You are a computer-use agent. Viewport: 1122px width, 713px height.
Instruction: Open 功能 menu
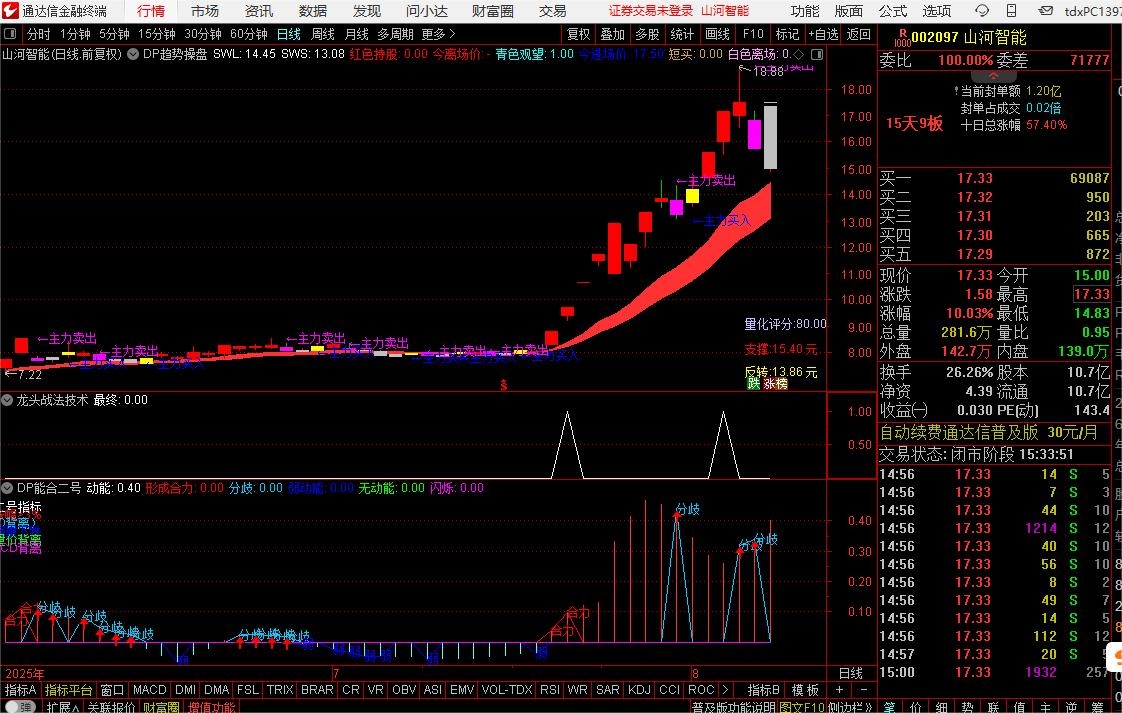tap(805, 11)
